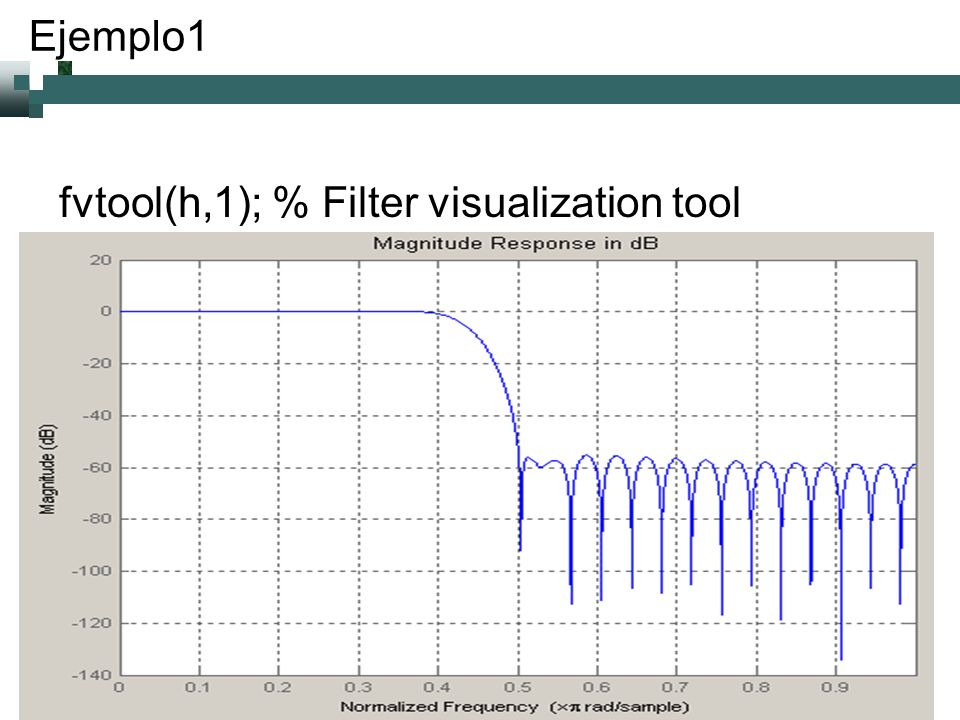Click the y-axis tick label '-140'
Screen dimensions: 960x720
click(92, 675)
